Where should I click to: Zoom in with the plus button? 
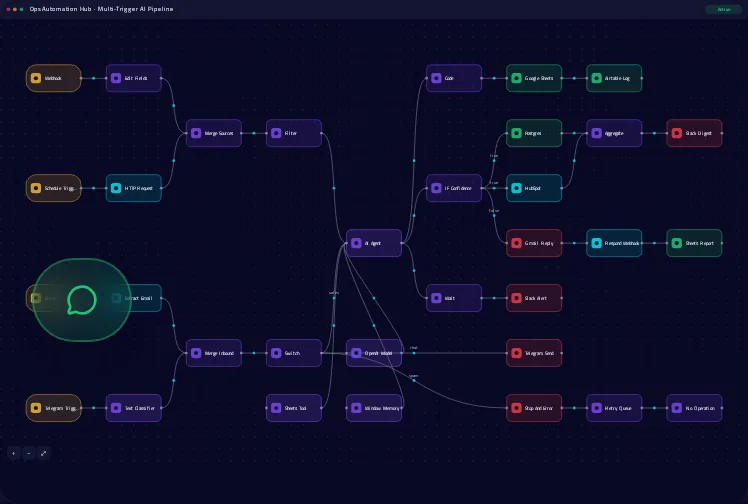click(13, 453)
